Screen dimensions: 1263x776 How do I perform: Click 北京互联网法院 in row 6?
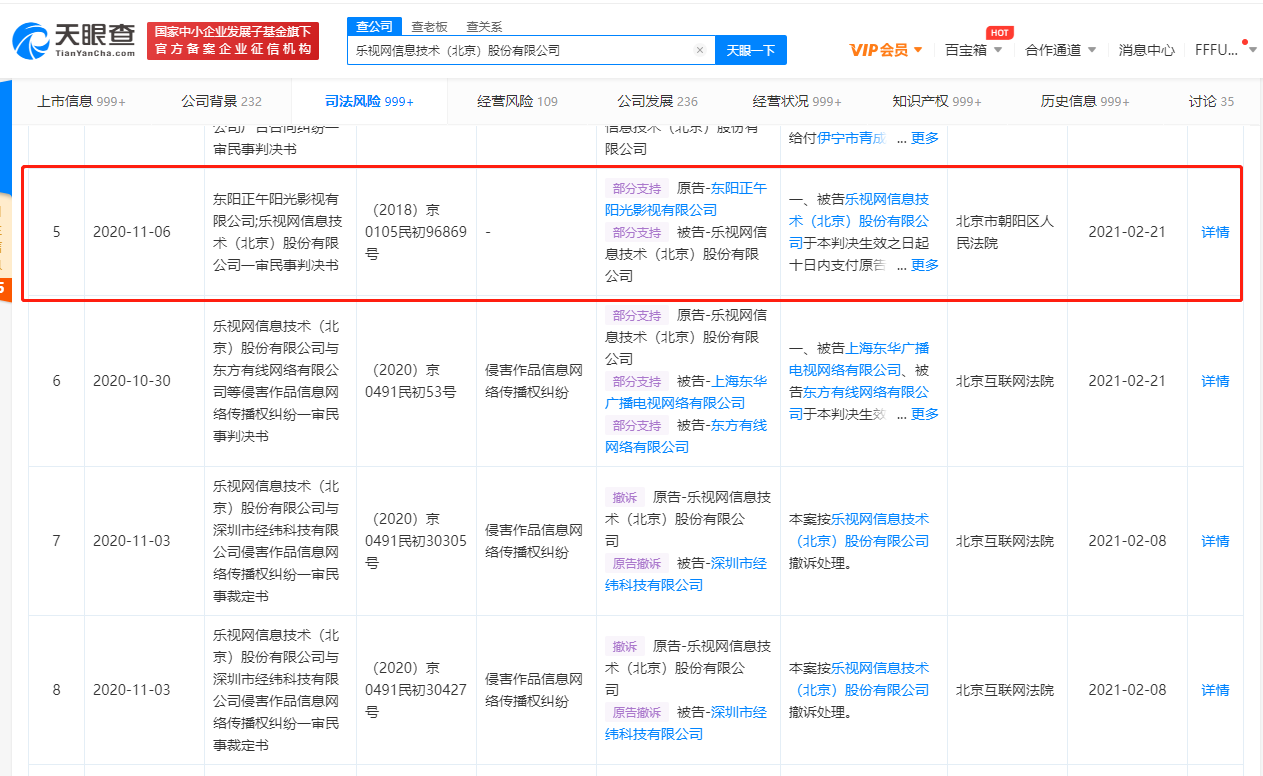pos(1005,381)
